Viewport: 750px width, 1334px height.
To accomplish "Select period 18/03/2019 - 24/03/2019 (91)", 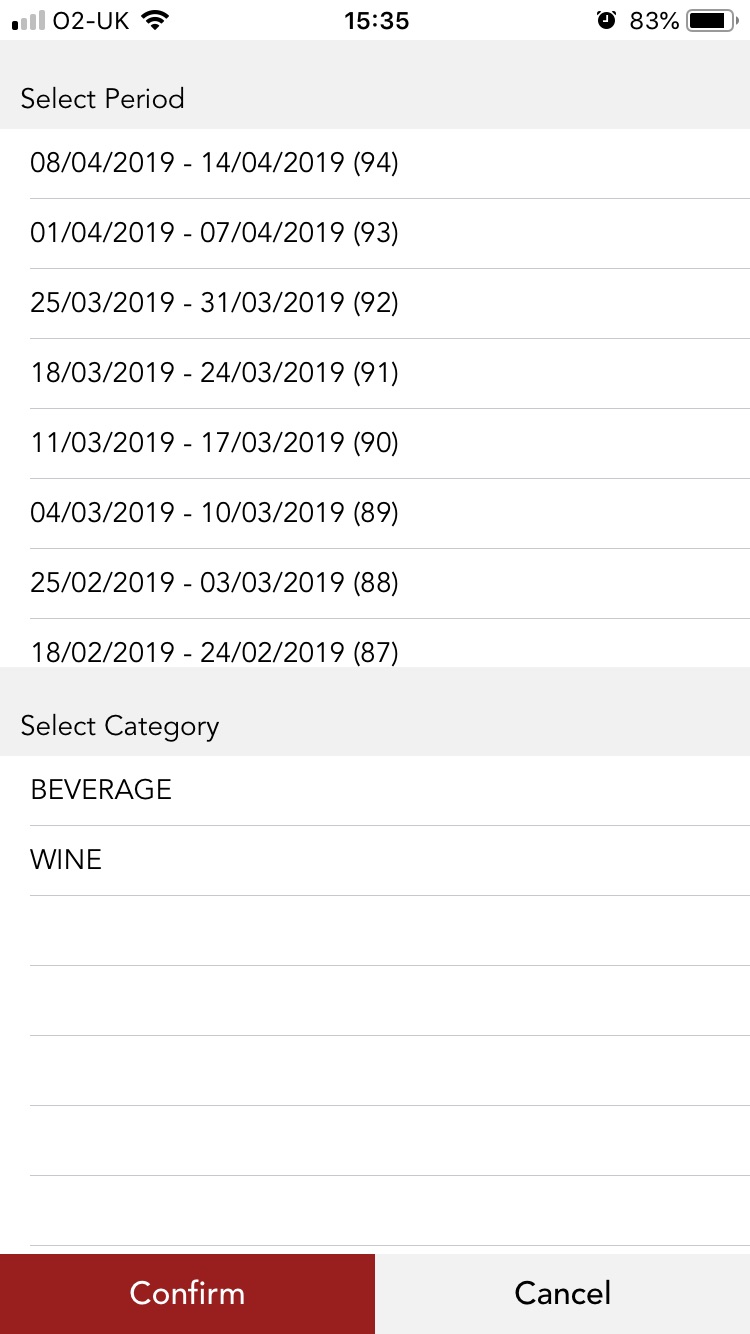I will click(x=214, y=373).
